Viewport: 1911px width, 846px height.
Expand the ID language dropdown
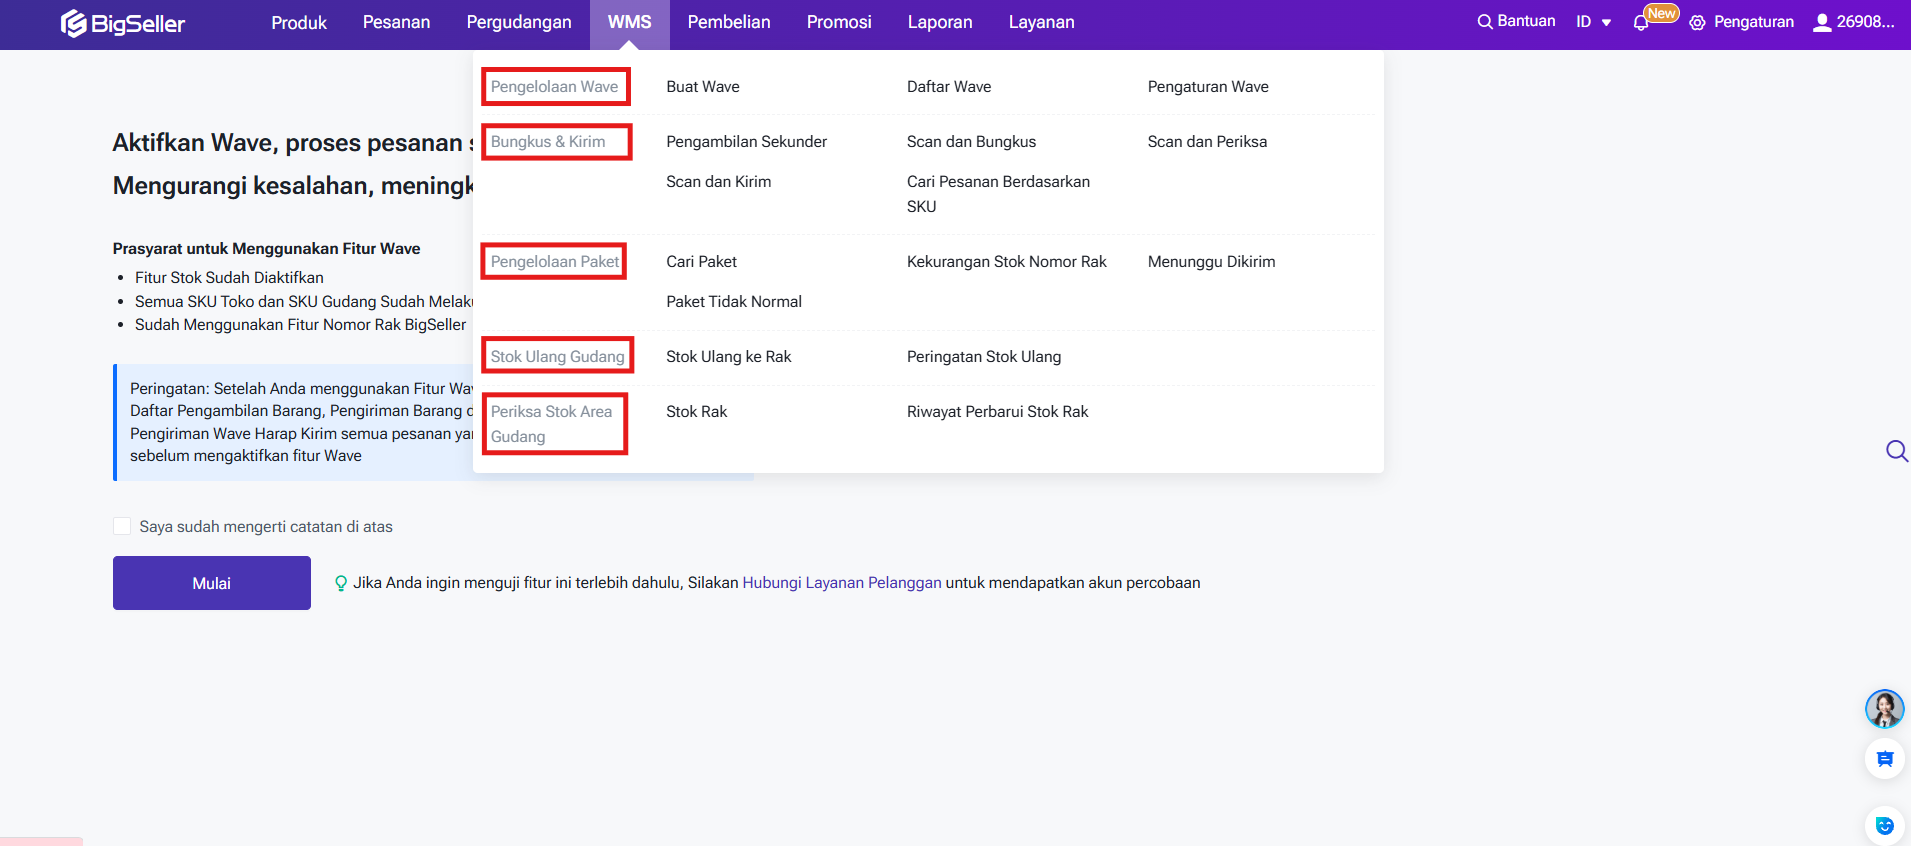(1594, 22)
